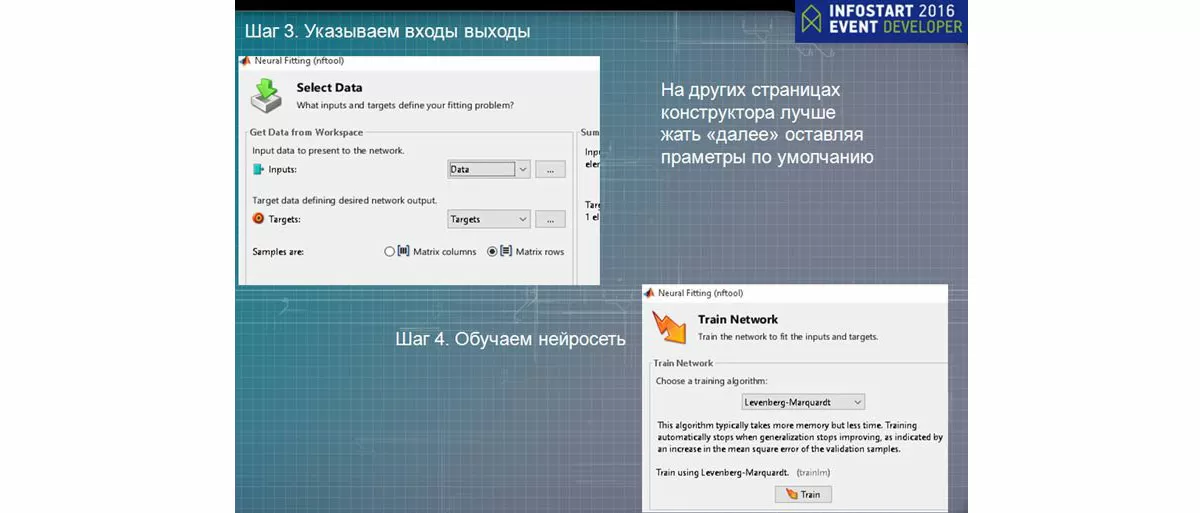Start training with the Train button
1200x513 pixels.
(803, 494)
